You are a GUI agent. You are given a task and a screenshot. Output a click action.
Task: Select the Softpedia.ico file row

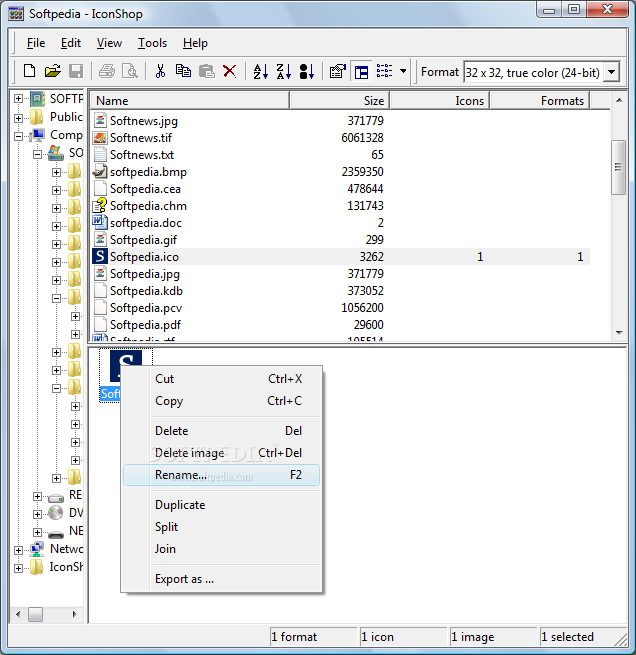tap(340, 256)
